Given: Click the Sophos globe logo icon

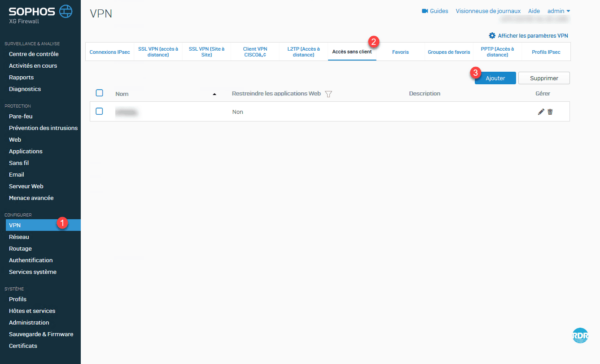Looking at the screenshot, I should [x=65, y=11].
